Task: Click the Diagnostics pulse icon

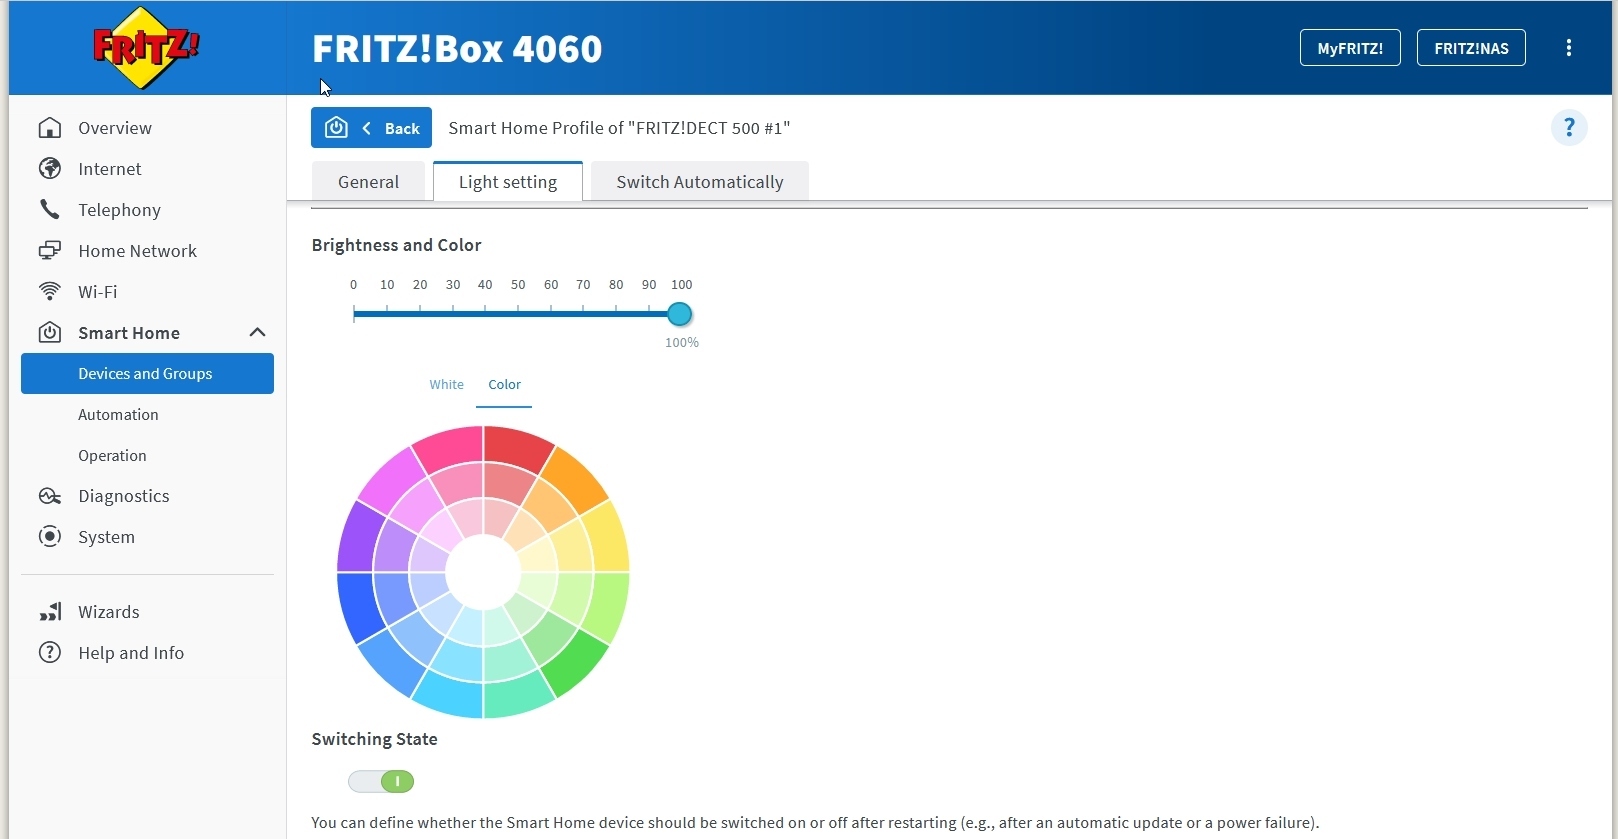Action: (50, 496)
